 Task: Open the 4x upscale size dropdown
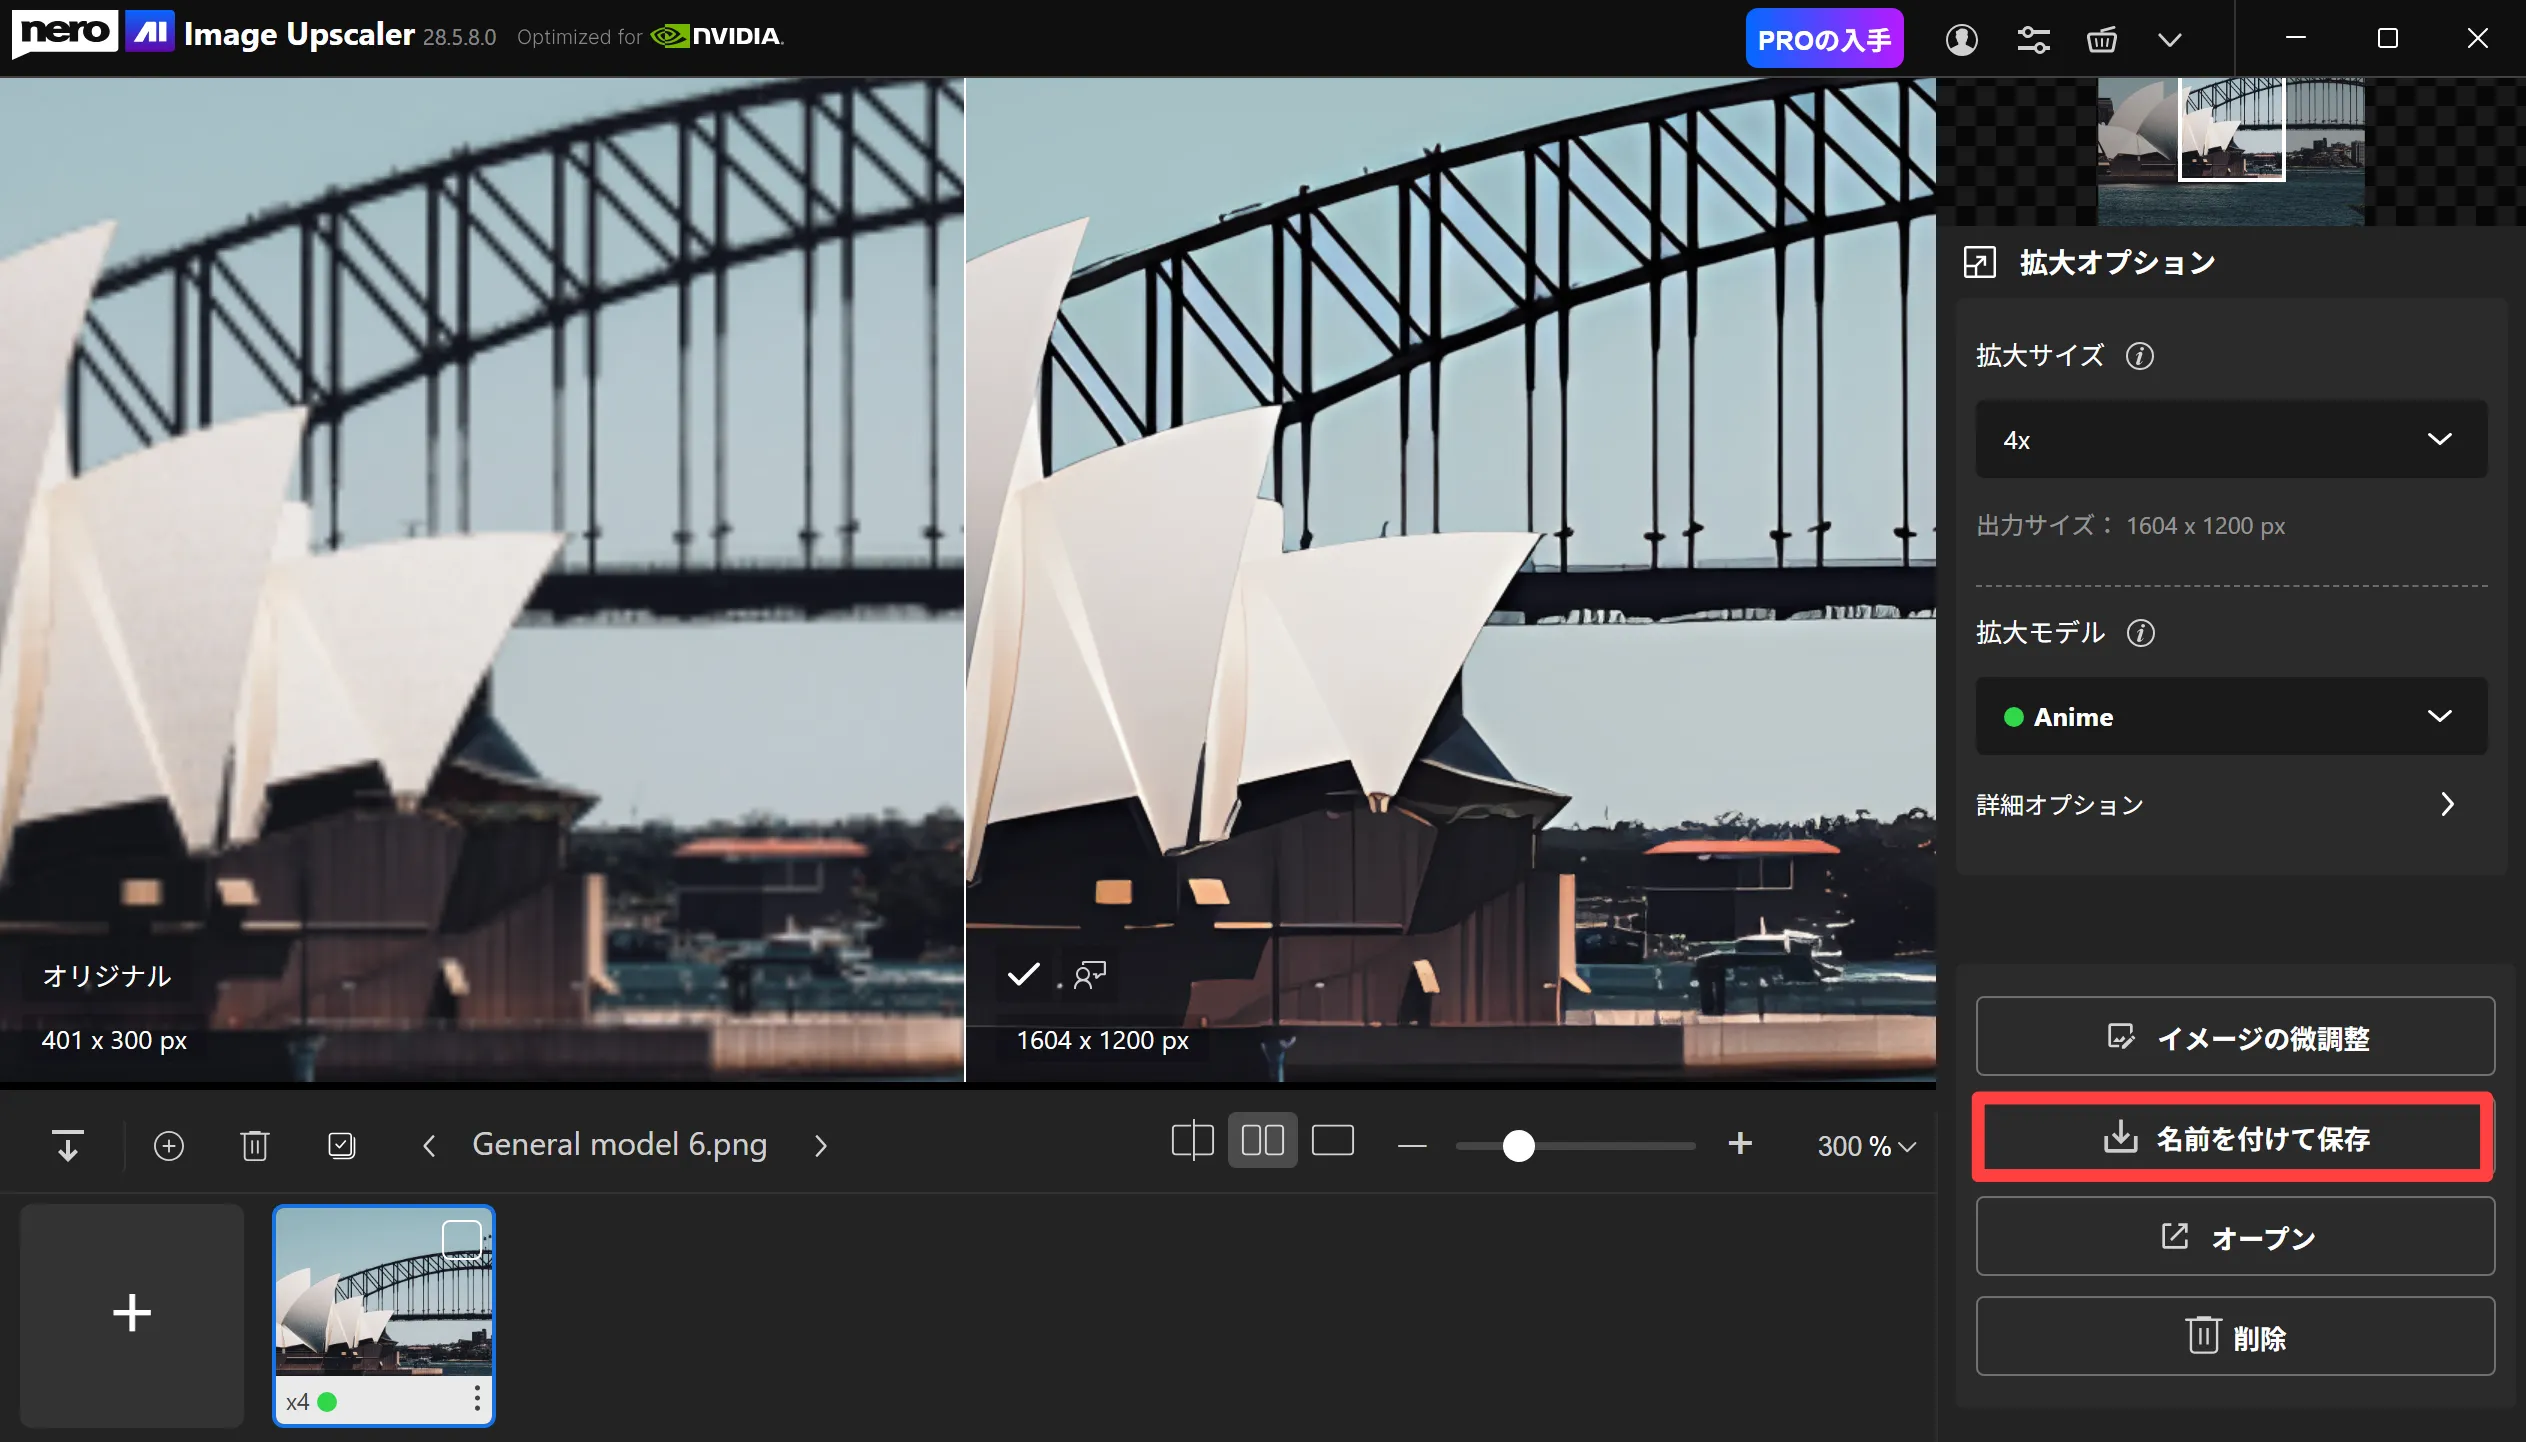click(2230, 440)
